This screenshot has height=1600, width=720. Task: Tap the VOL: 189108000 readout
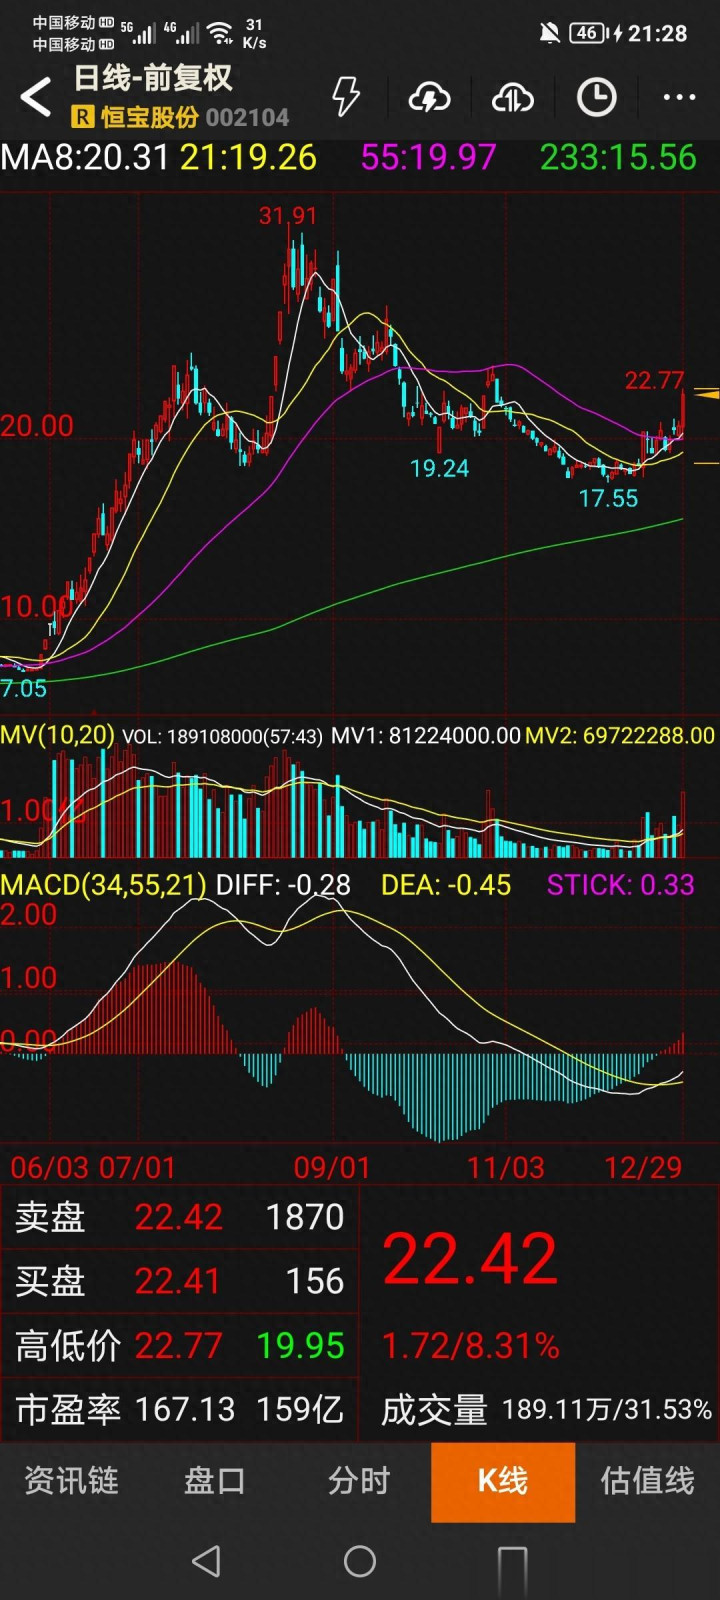click(x=222, y=736)
